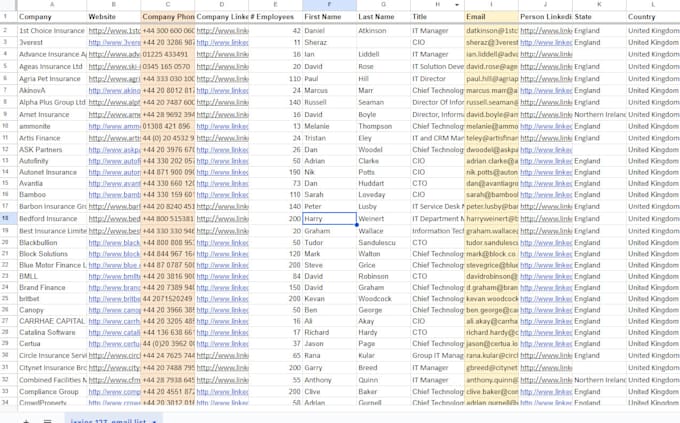Image resolution: width=680 pixels, height=423 pixels.
Task: Select 'Northern Ireland' in Combined Facilities row
Action: 599,380
